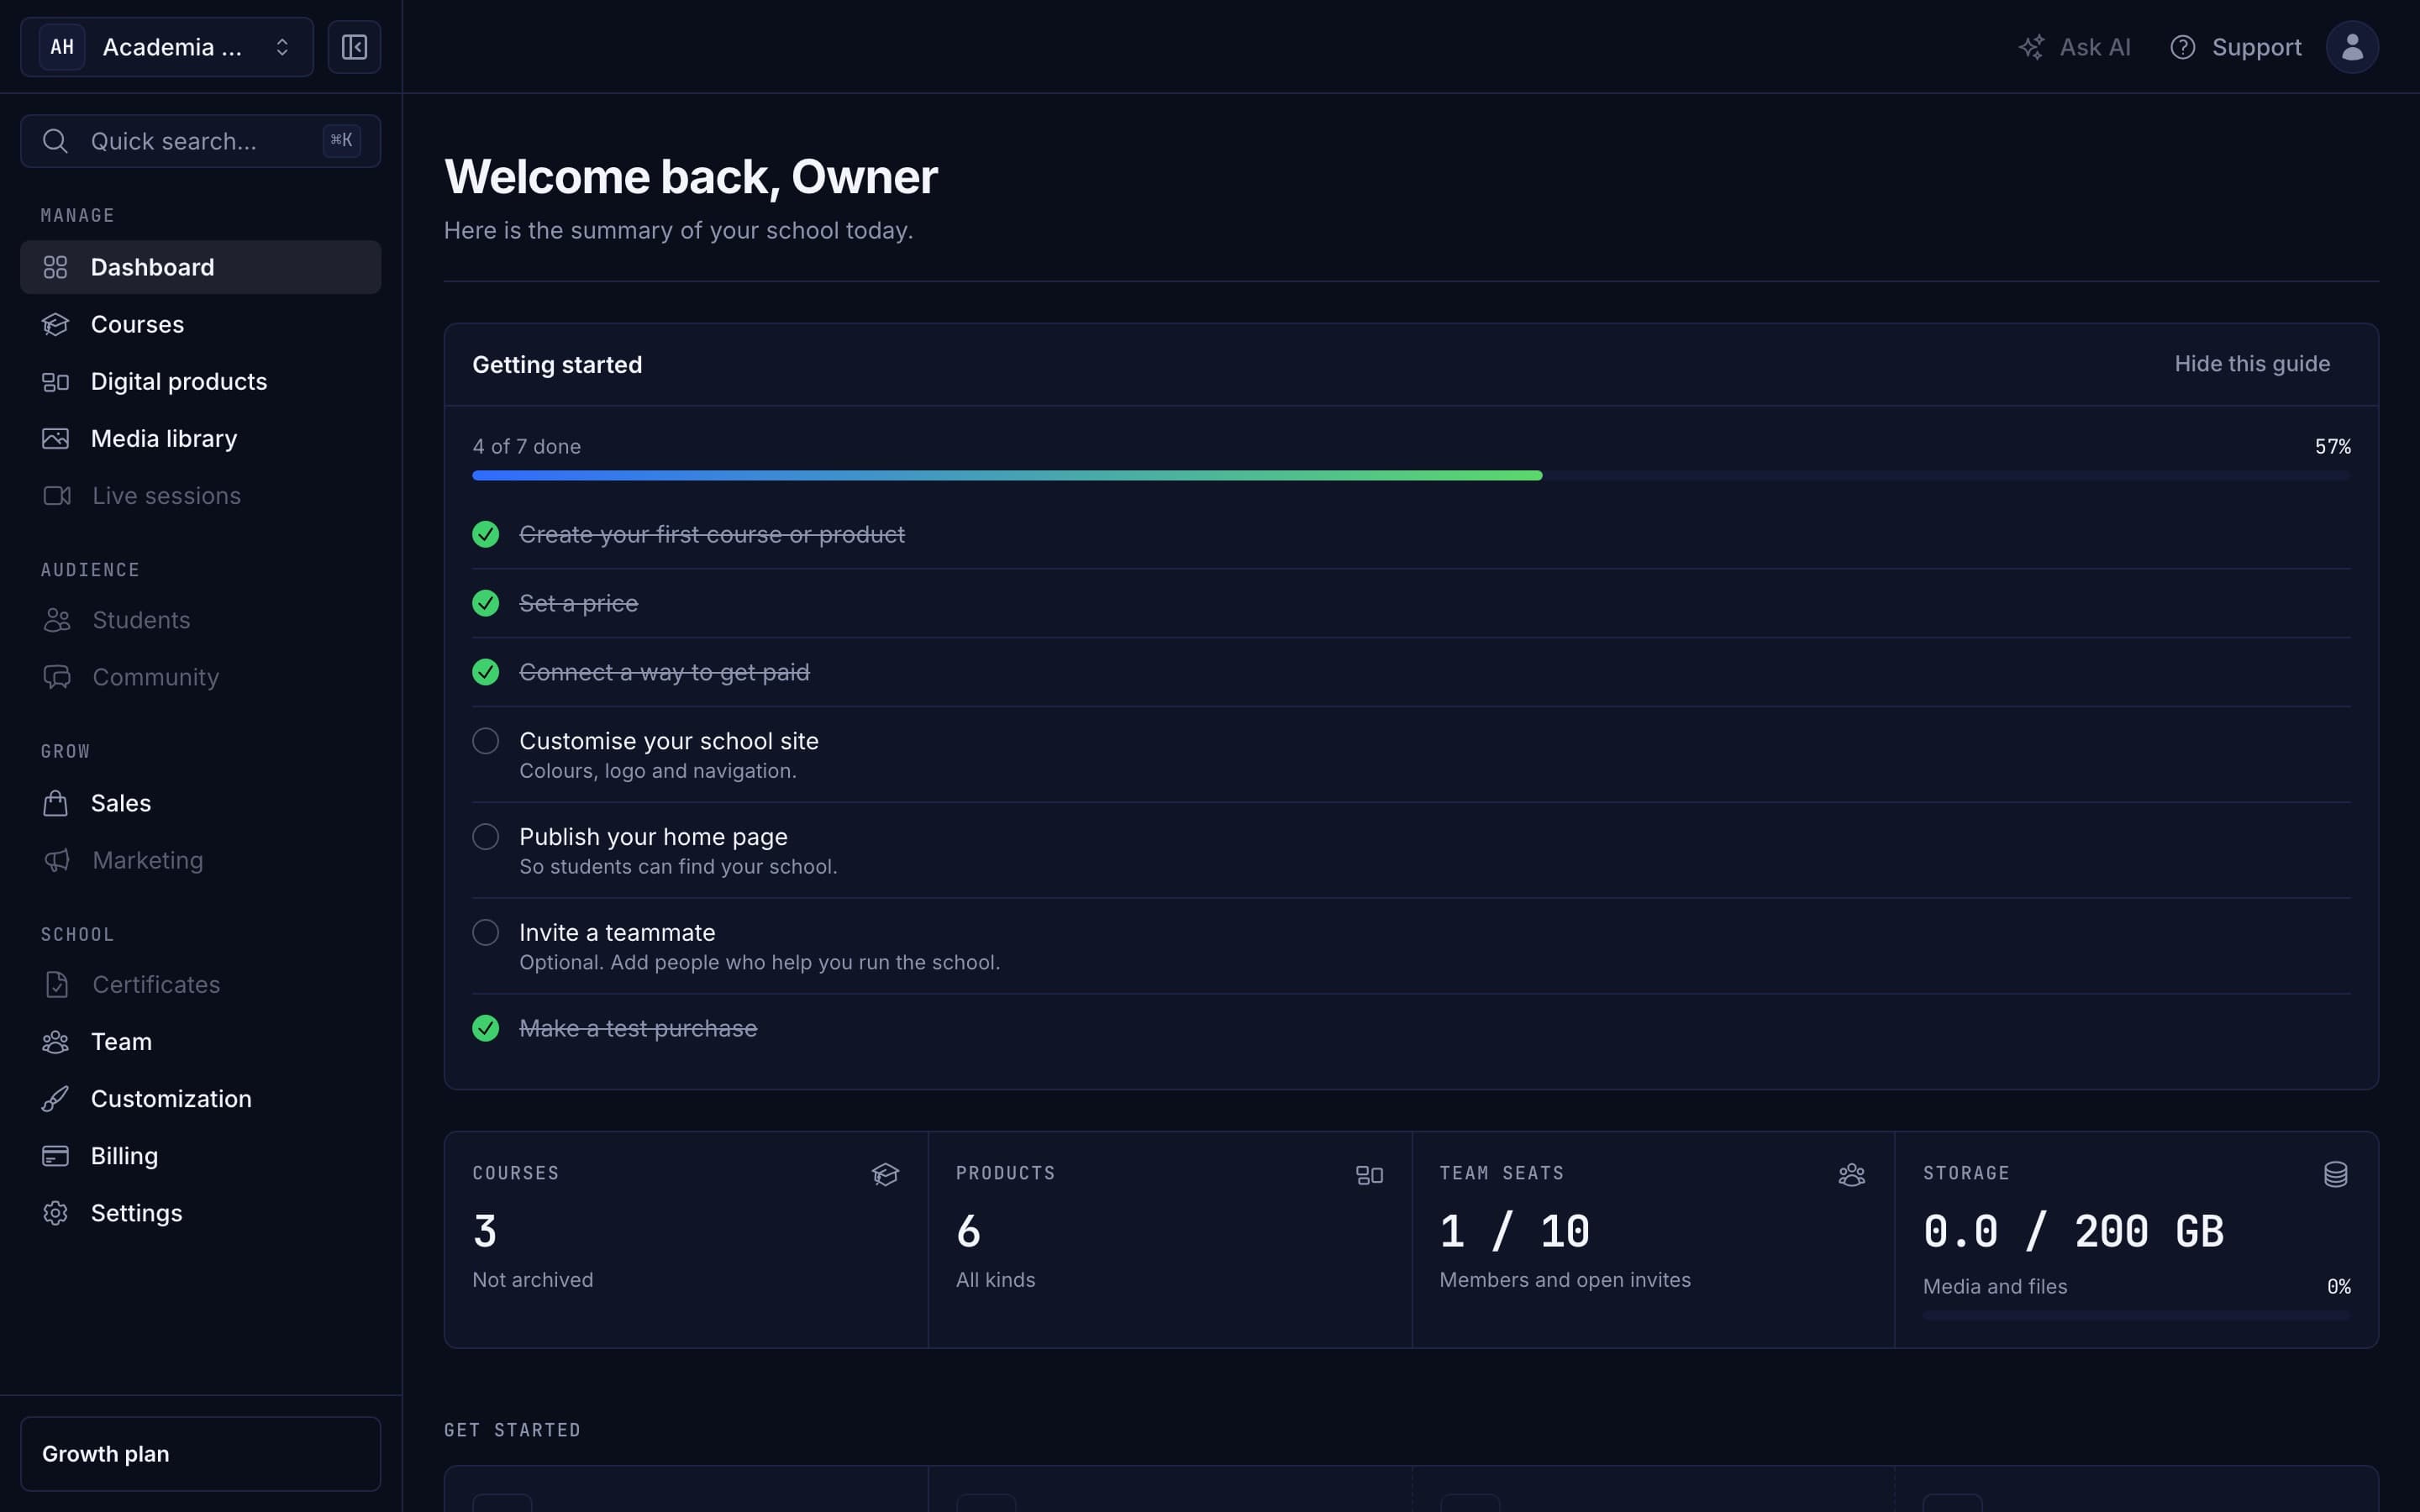This screenshot has height=1512, width=2420.
Task: Click the Customization paintbrush icon
Action: (x=55, y=1098)
